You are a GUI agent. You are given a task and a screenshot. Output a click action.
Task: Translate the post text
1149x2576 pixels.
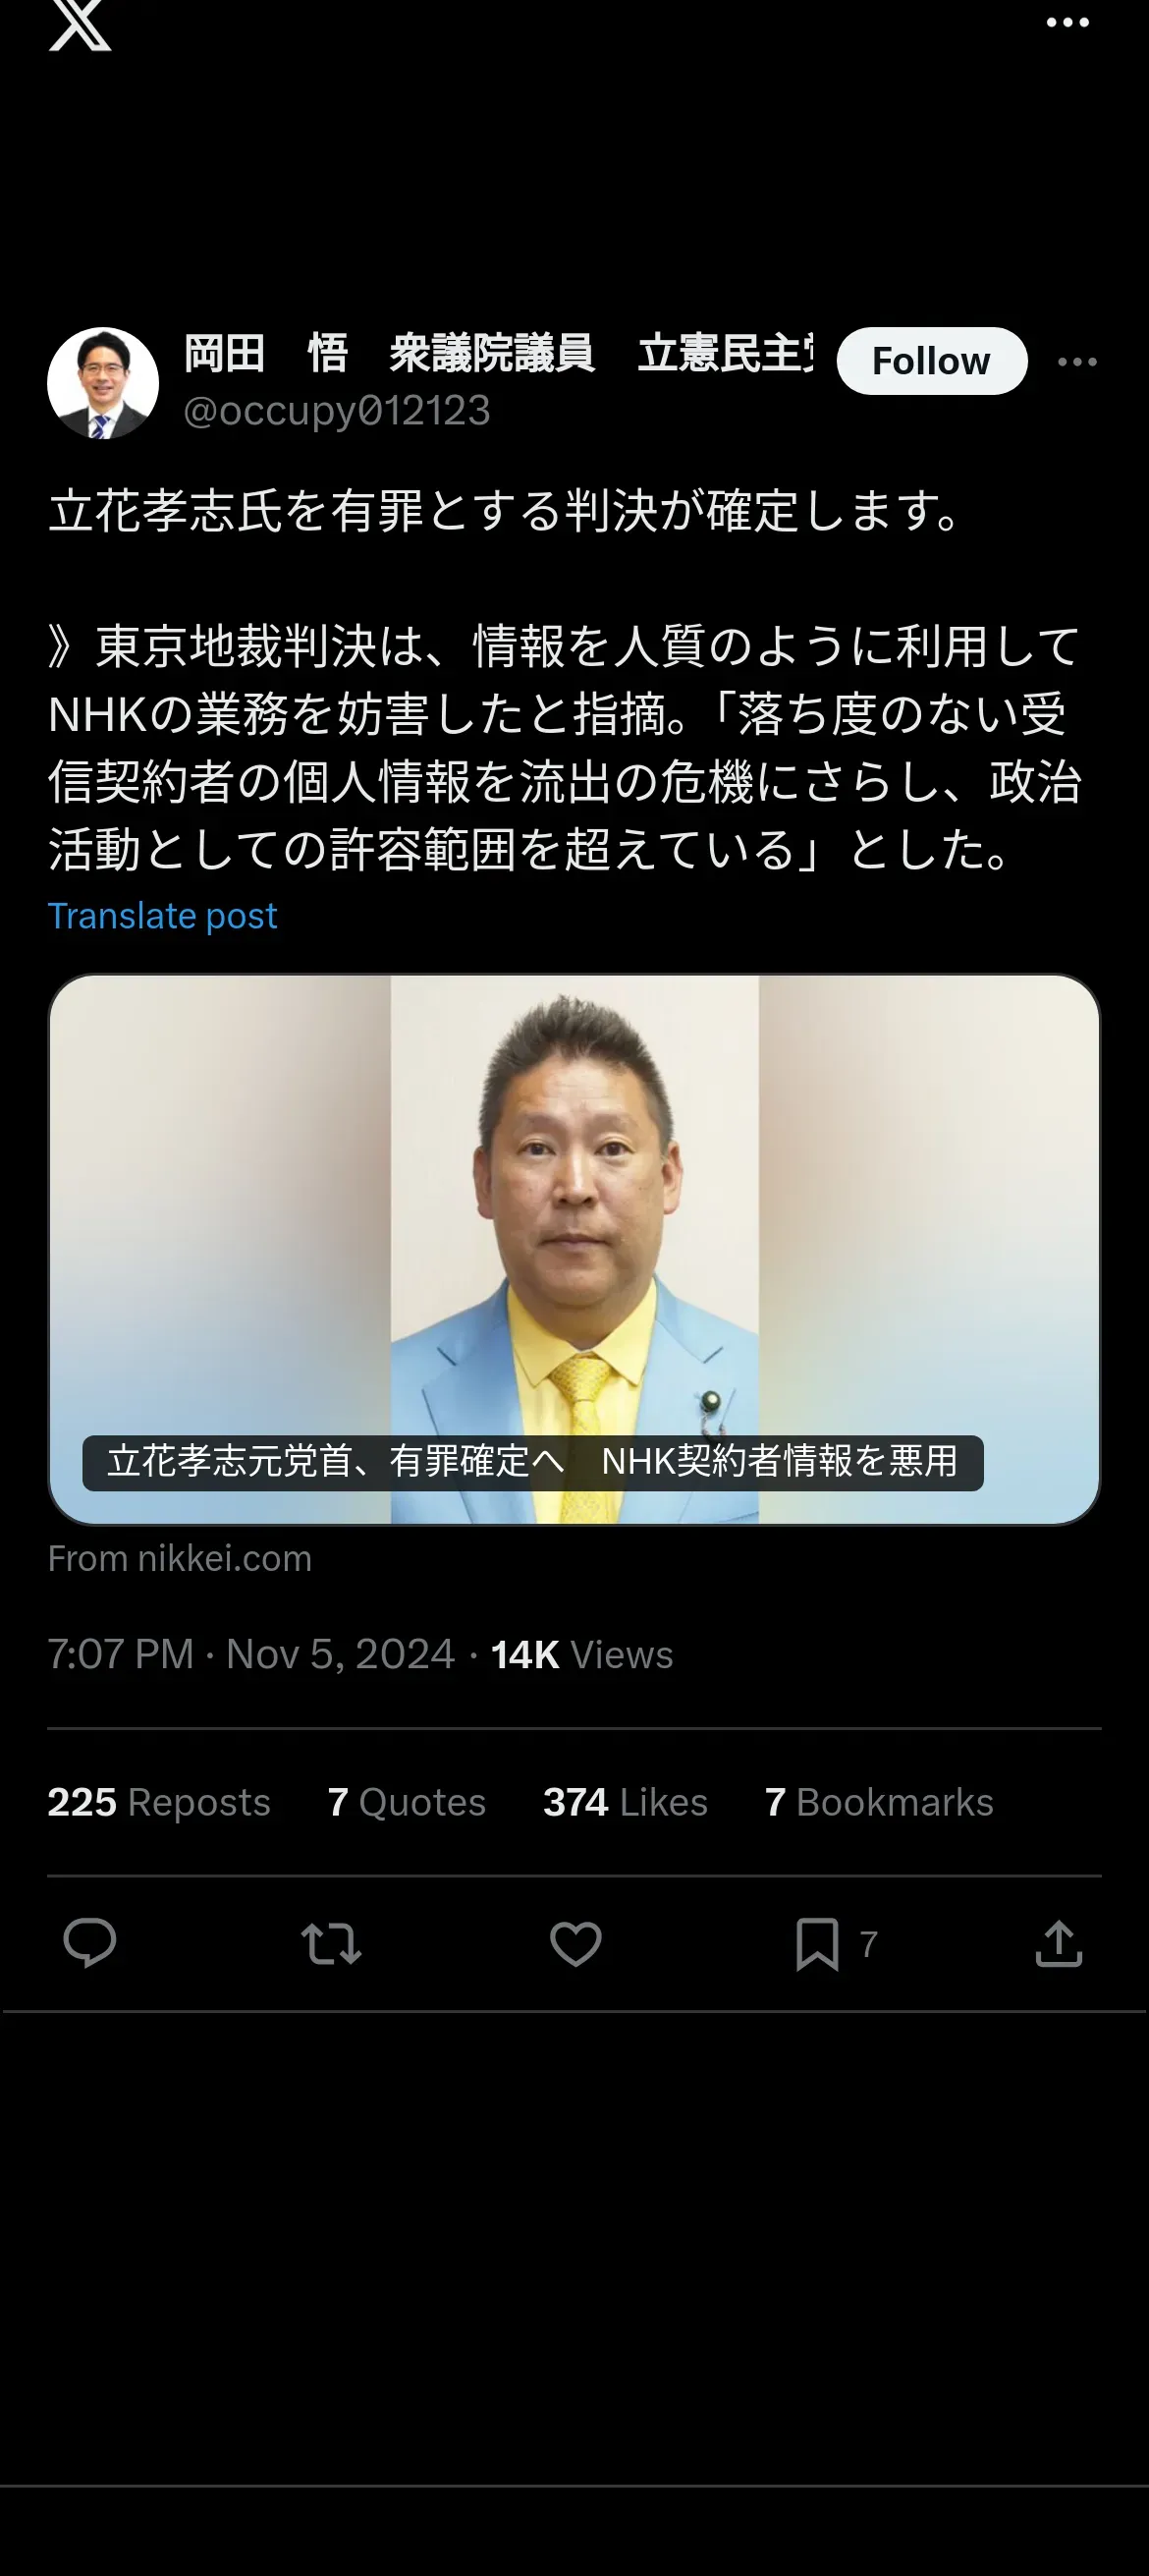click(162, 916)
